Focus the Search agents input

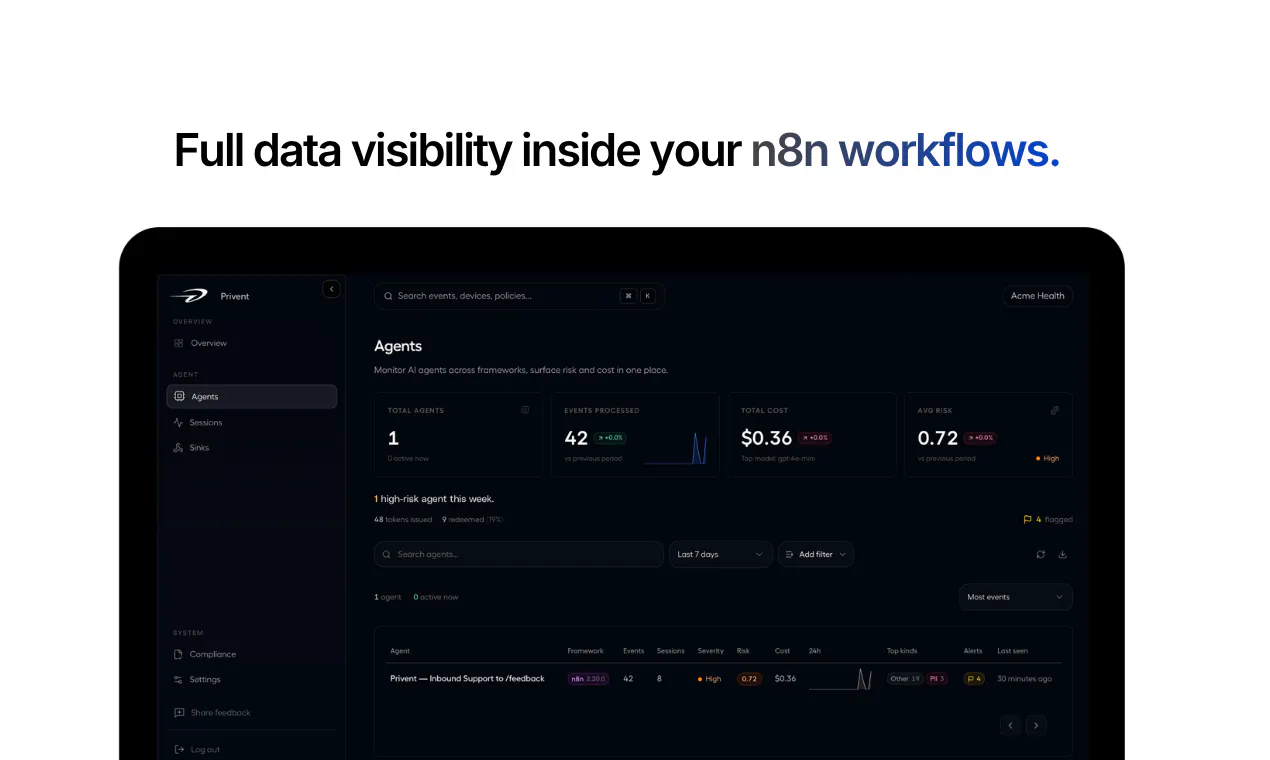[x=519, y=554]
